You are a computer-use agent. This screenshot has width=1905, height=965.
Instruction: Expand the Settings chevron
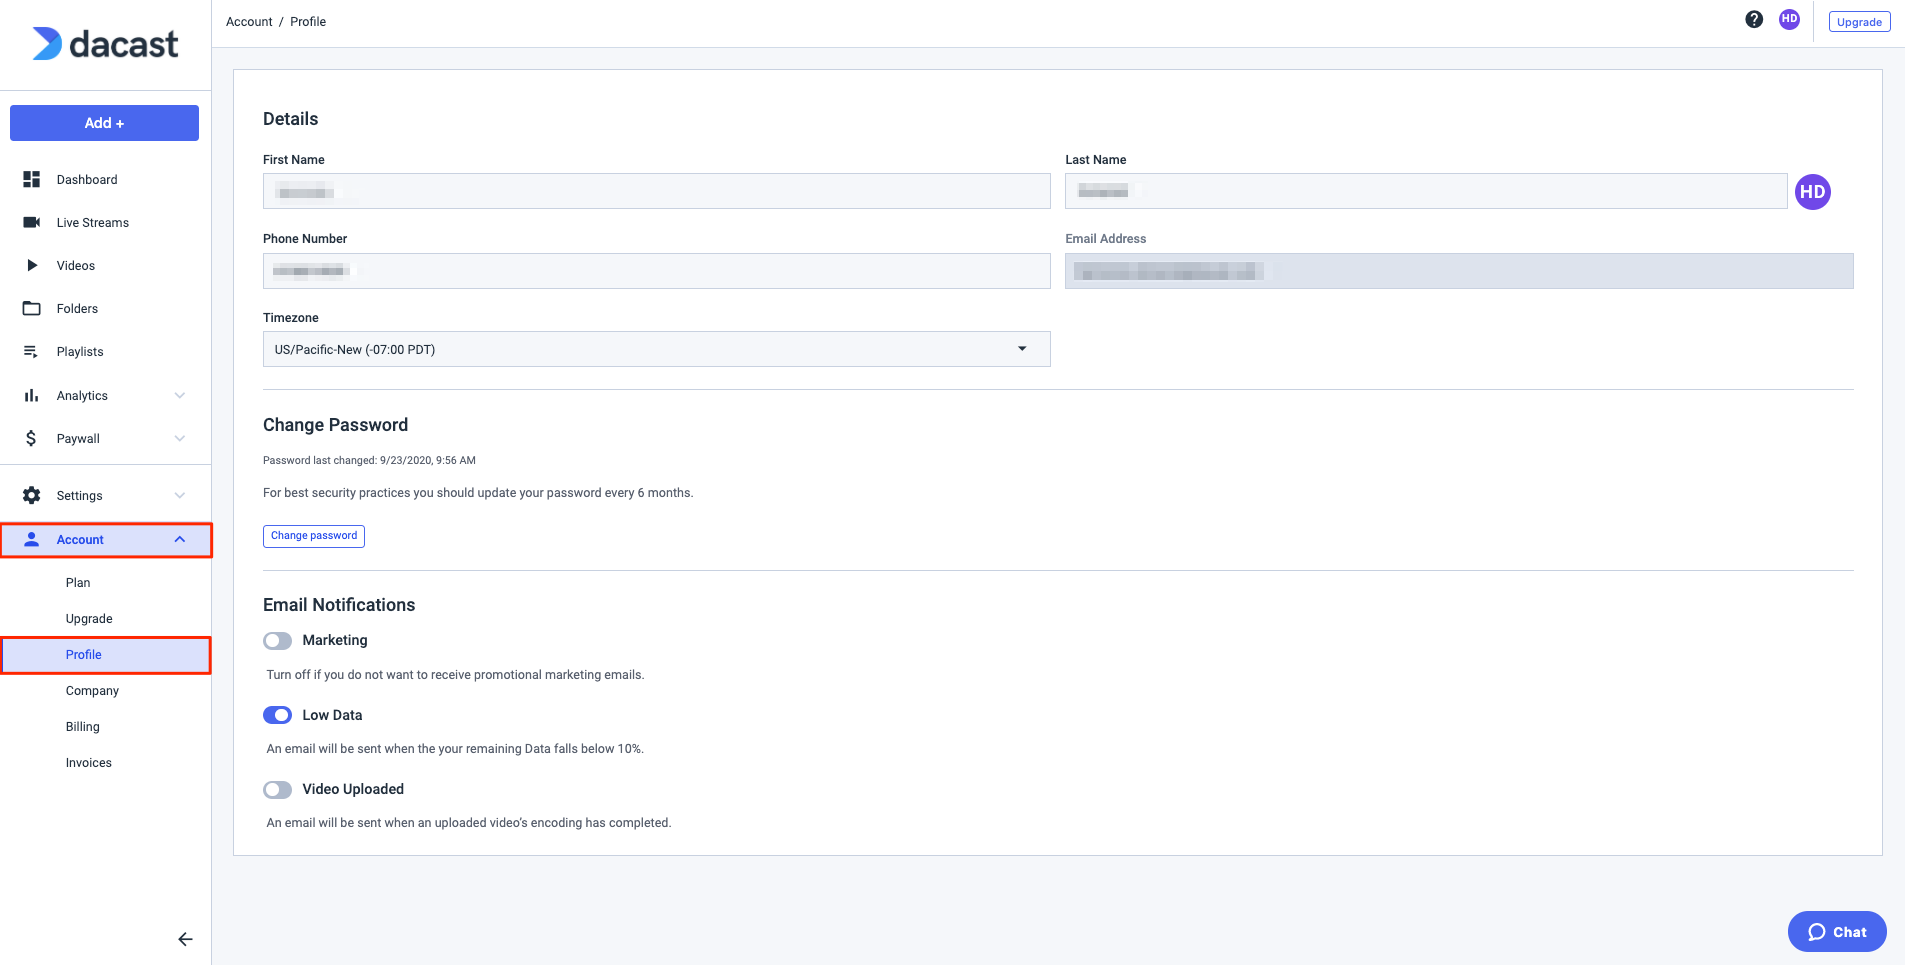[180, 495]
